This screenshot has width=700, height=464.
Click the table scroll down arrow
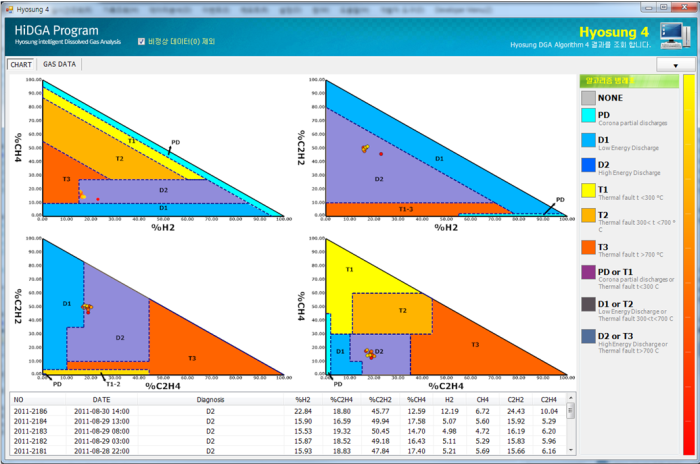pyautogui.click(x=571, y=450)
